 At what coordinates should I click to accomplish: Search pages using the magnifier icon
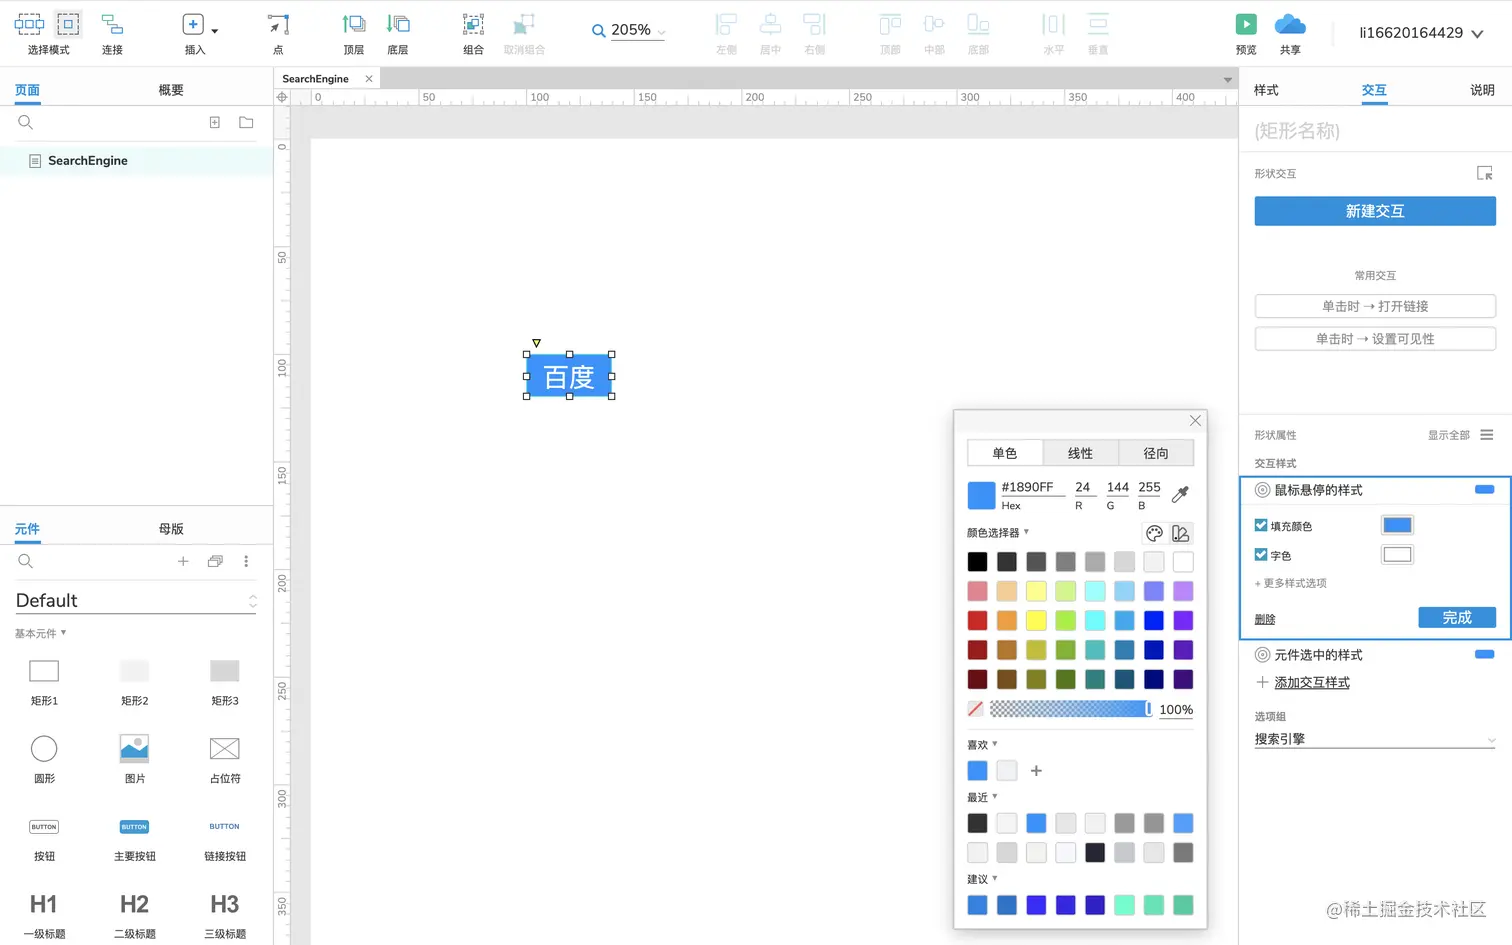pyautogui.click(x=26, y=122)
